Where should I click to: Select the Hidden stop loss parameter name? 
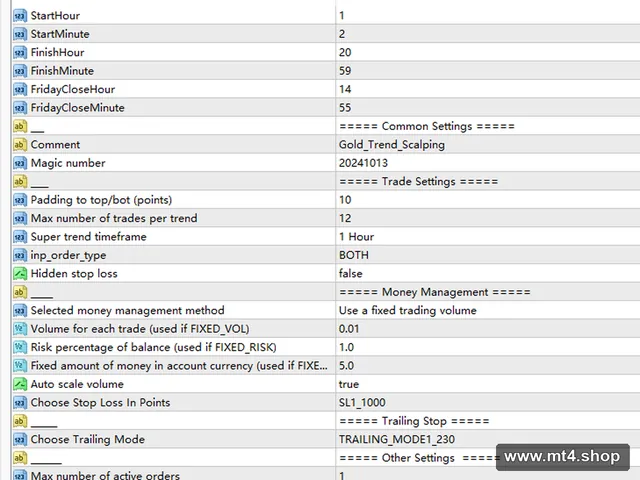coord(74,273)
